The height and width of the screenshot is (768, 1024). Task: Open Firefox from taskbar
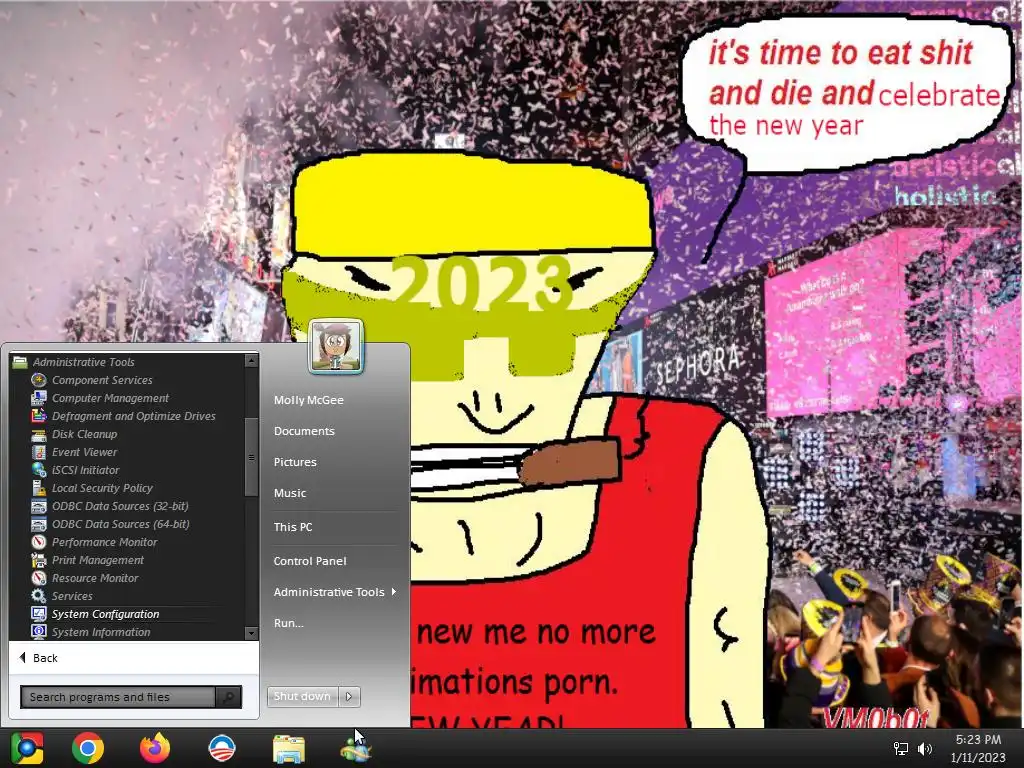[x=155, y=748]
